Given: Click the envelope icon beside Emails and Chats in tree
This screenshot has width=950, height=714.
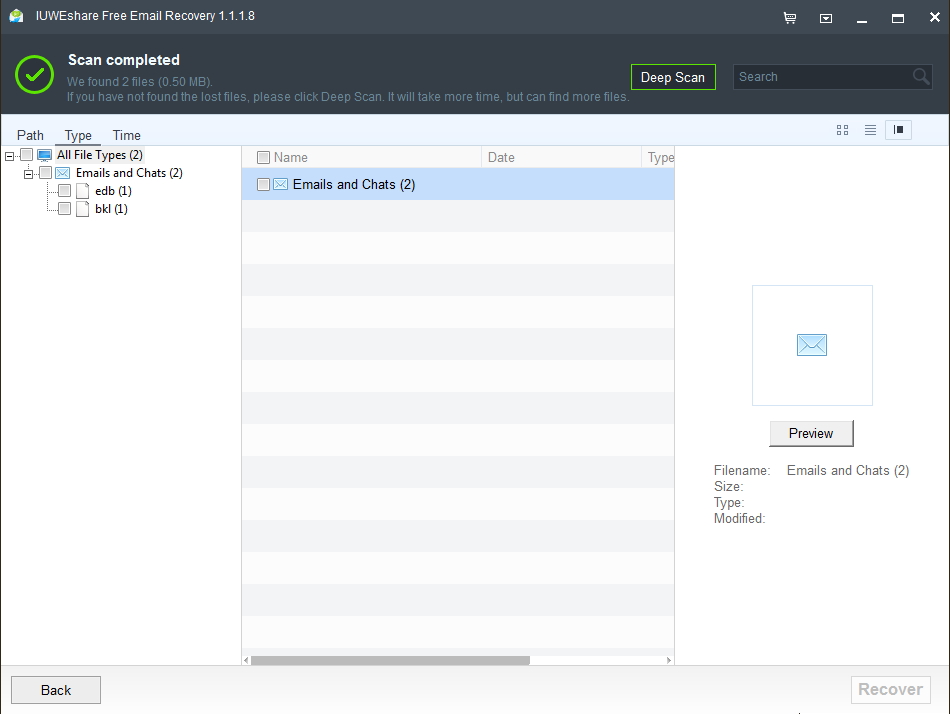Looking at the screenshot, I should click(x=62, y=173).
